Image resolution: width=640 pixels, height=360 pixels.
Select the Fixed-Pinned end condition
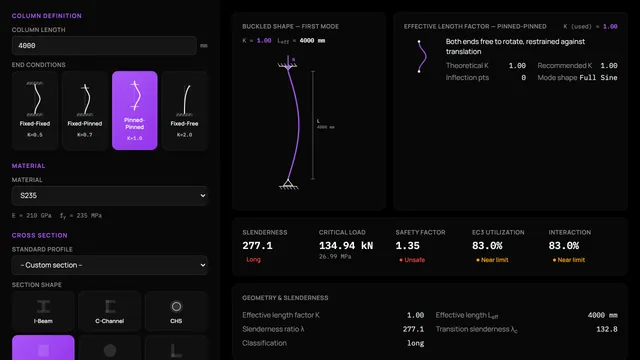click(85, 111)
